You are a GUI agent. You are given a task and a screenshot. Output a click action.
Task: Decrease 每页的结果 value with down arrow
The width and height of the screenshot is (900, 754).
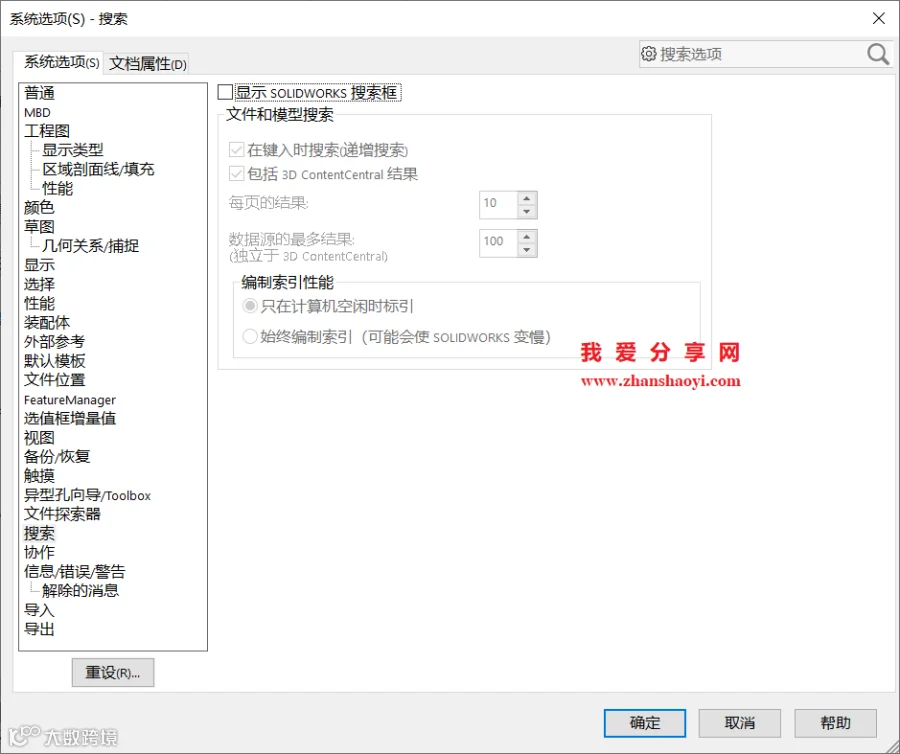coord(527,212)
